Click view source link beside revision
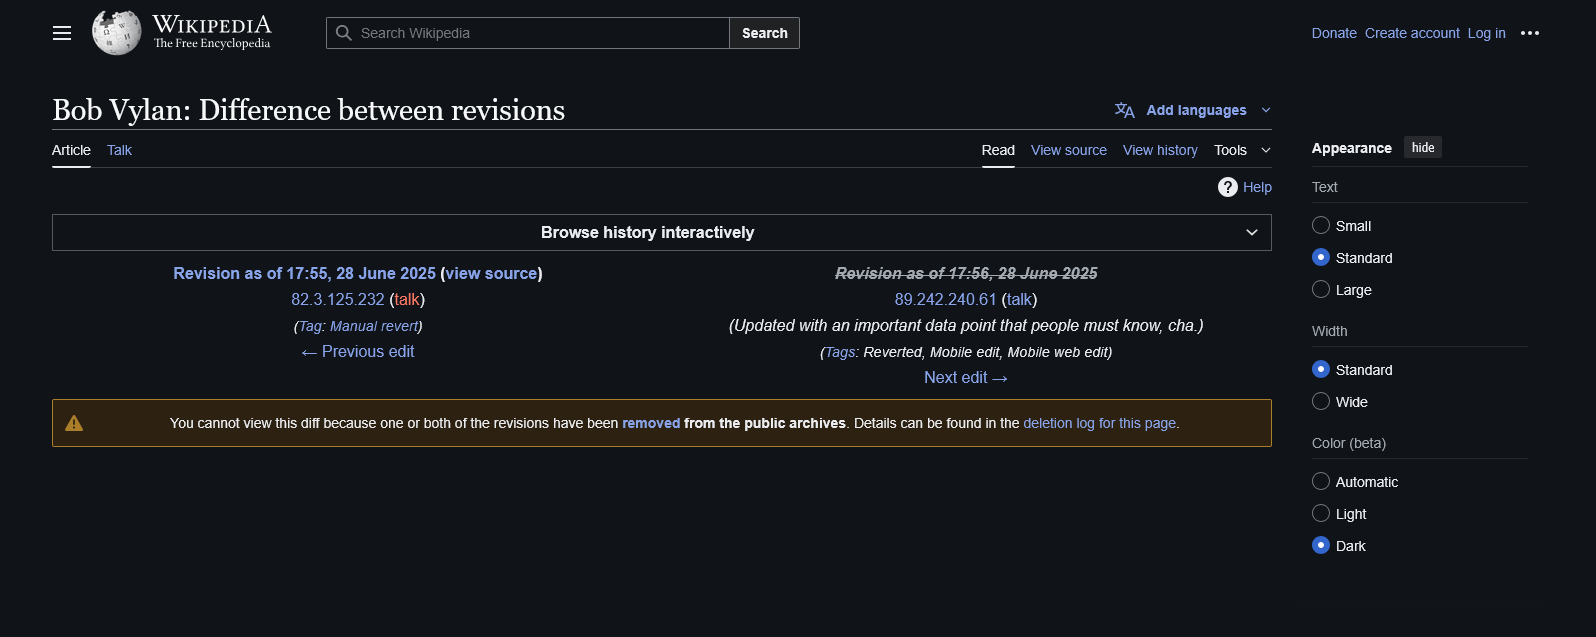 tap(491, 273)
